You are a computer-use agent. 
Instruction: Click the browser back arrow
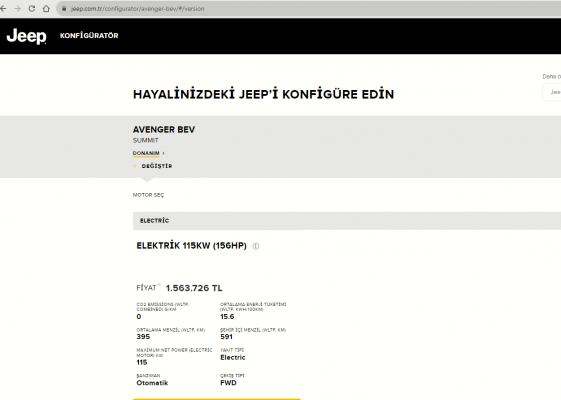[x=3, y=9]
